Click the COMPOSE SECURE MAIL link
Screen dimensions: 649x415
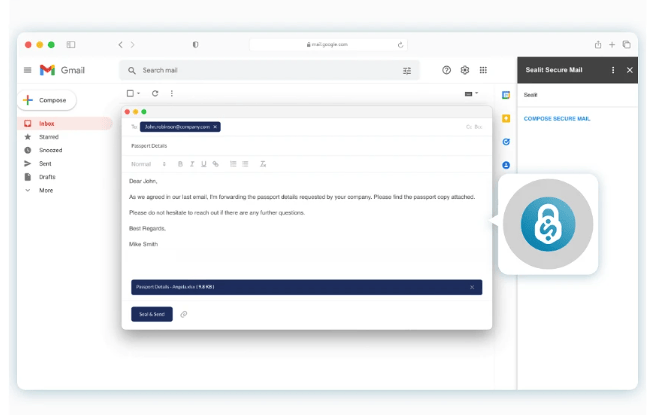coord(557,118)
